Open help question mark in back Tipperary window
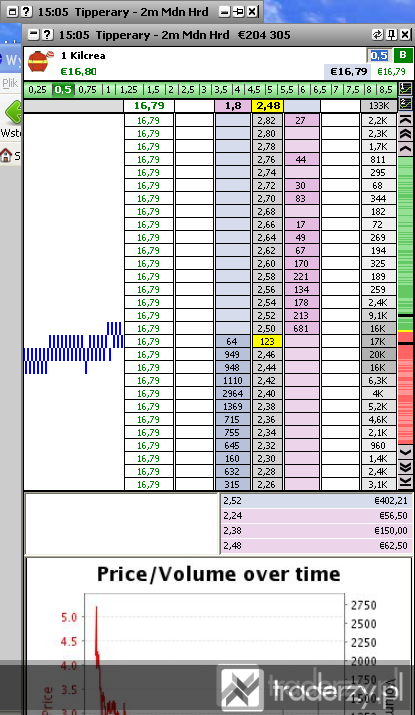This screenshot has height=715, width=415. click(x=27, y=11)
